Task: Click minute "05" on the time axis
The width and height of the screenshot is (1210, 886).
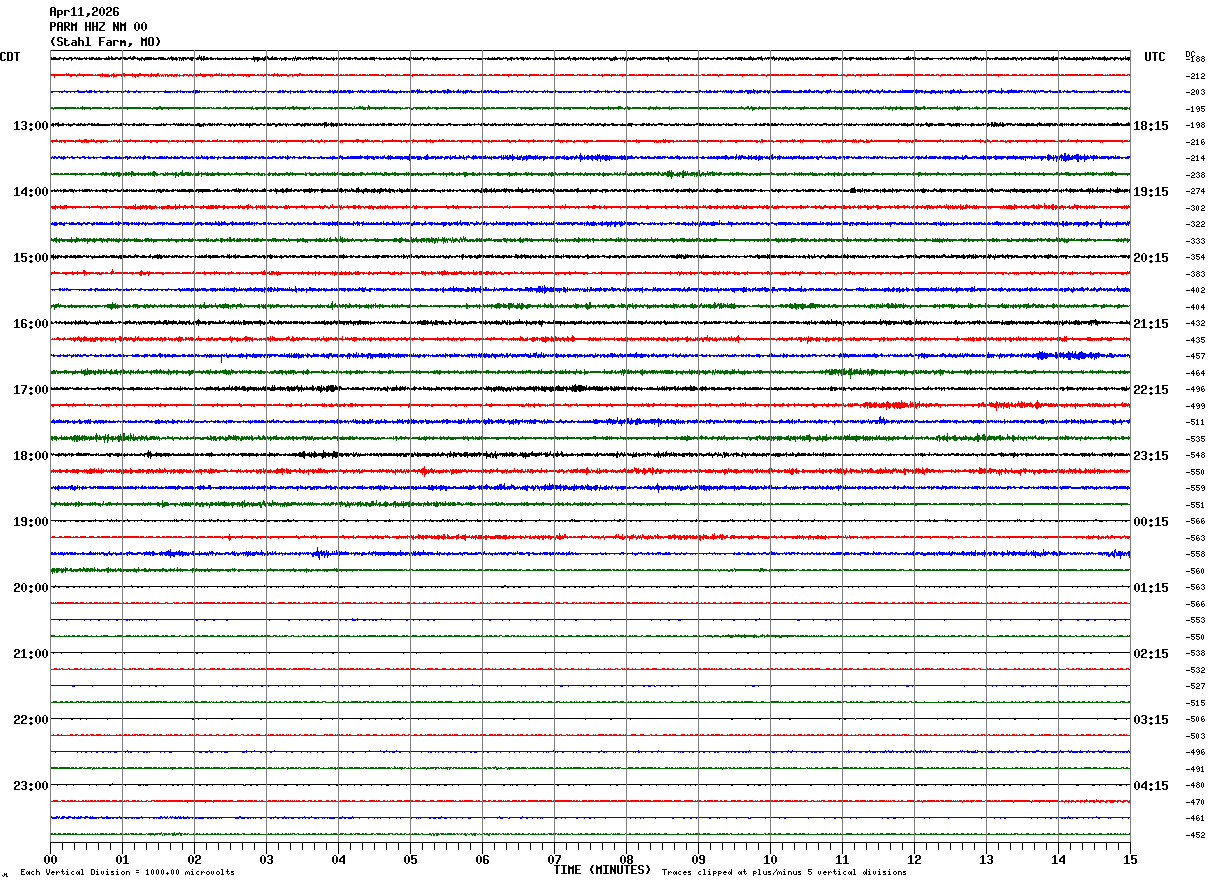Action: click(x=410, y=859)
